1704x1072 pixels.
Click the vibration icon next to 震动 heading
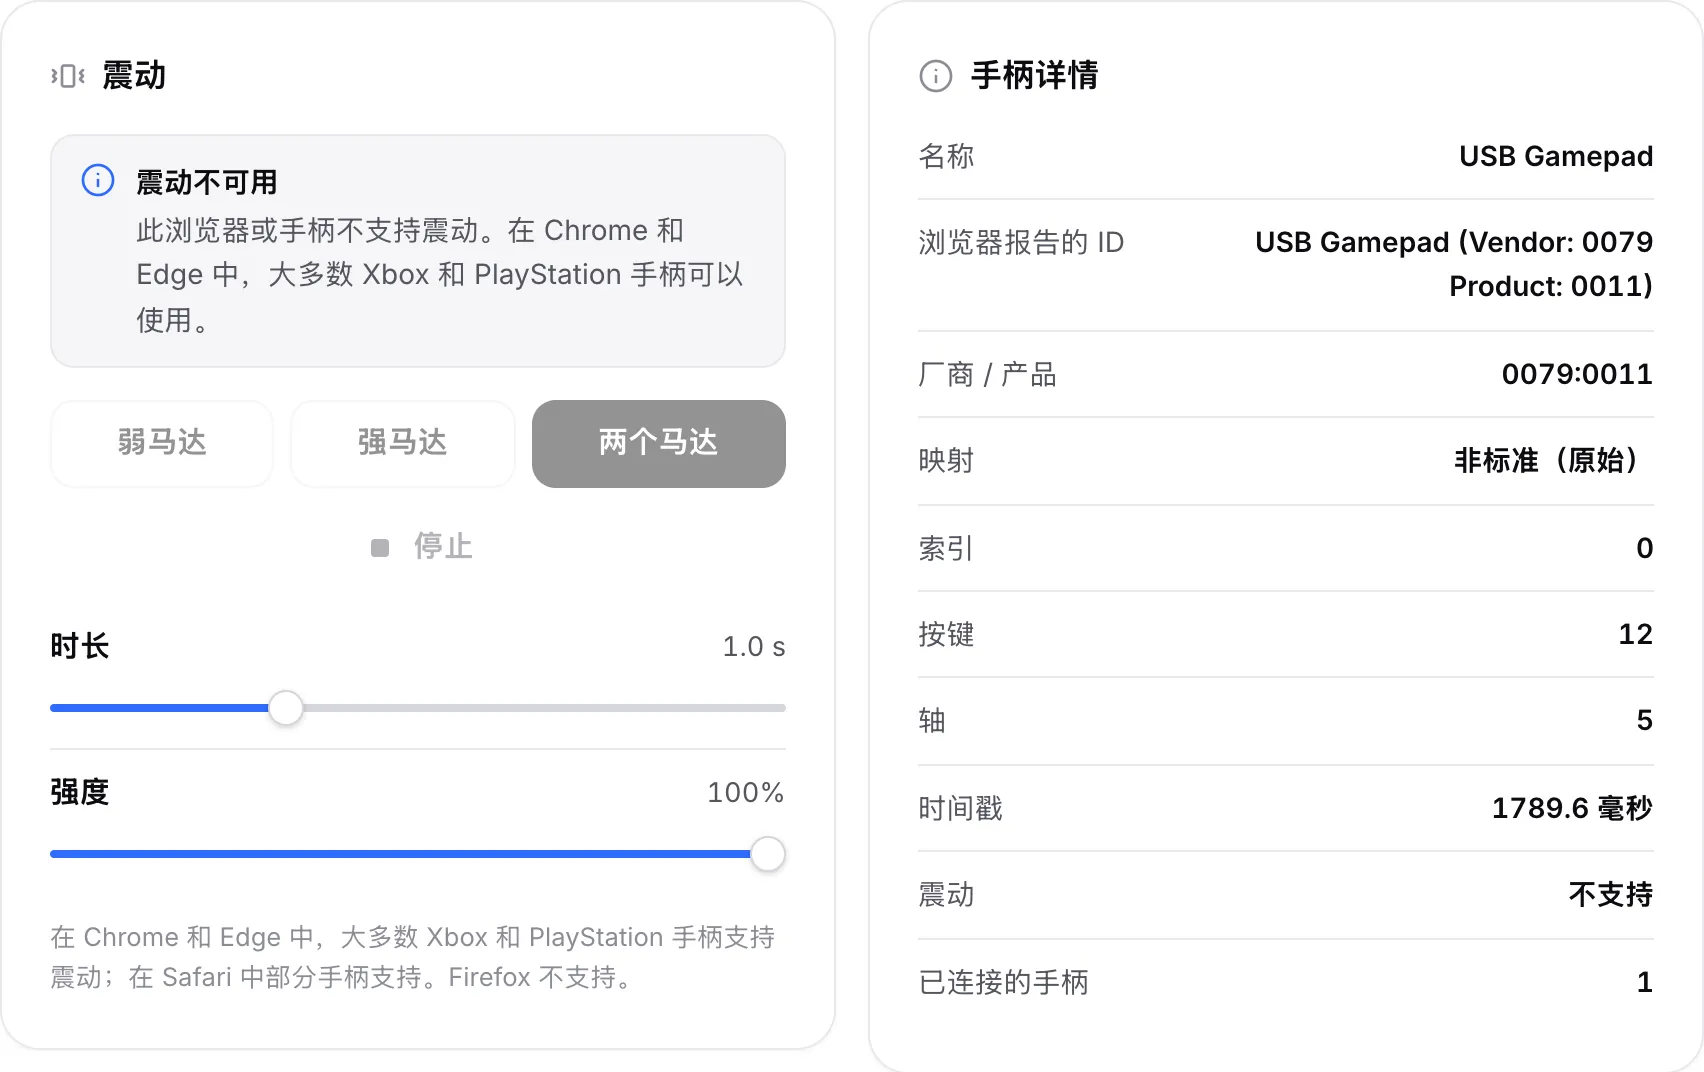pos(68,76)
